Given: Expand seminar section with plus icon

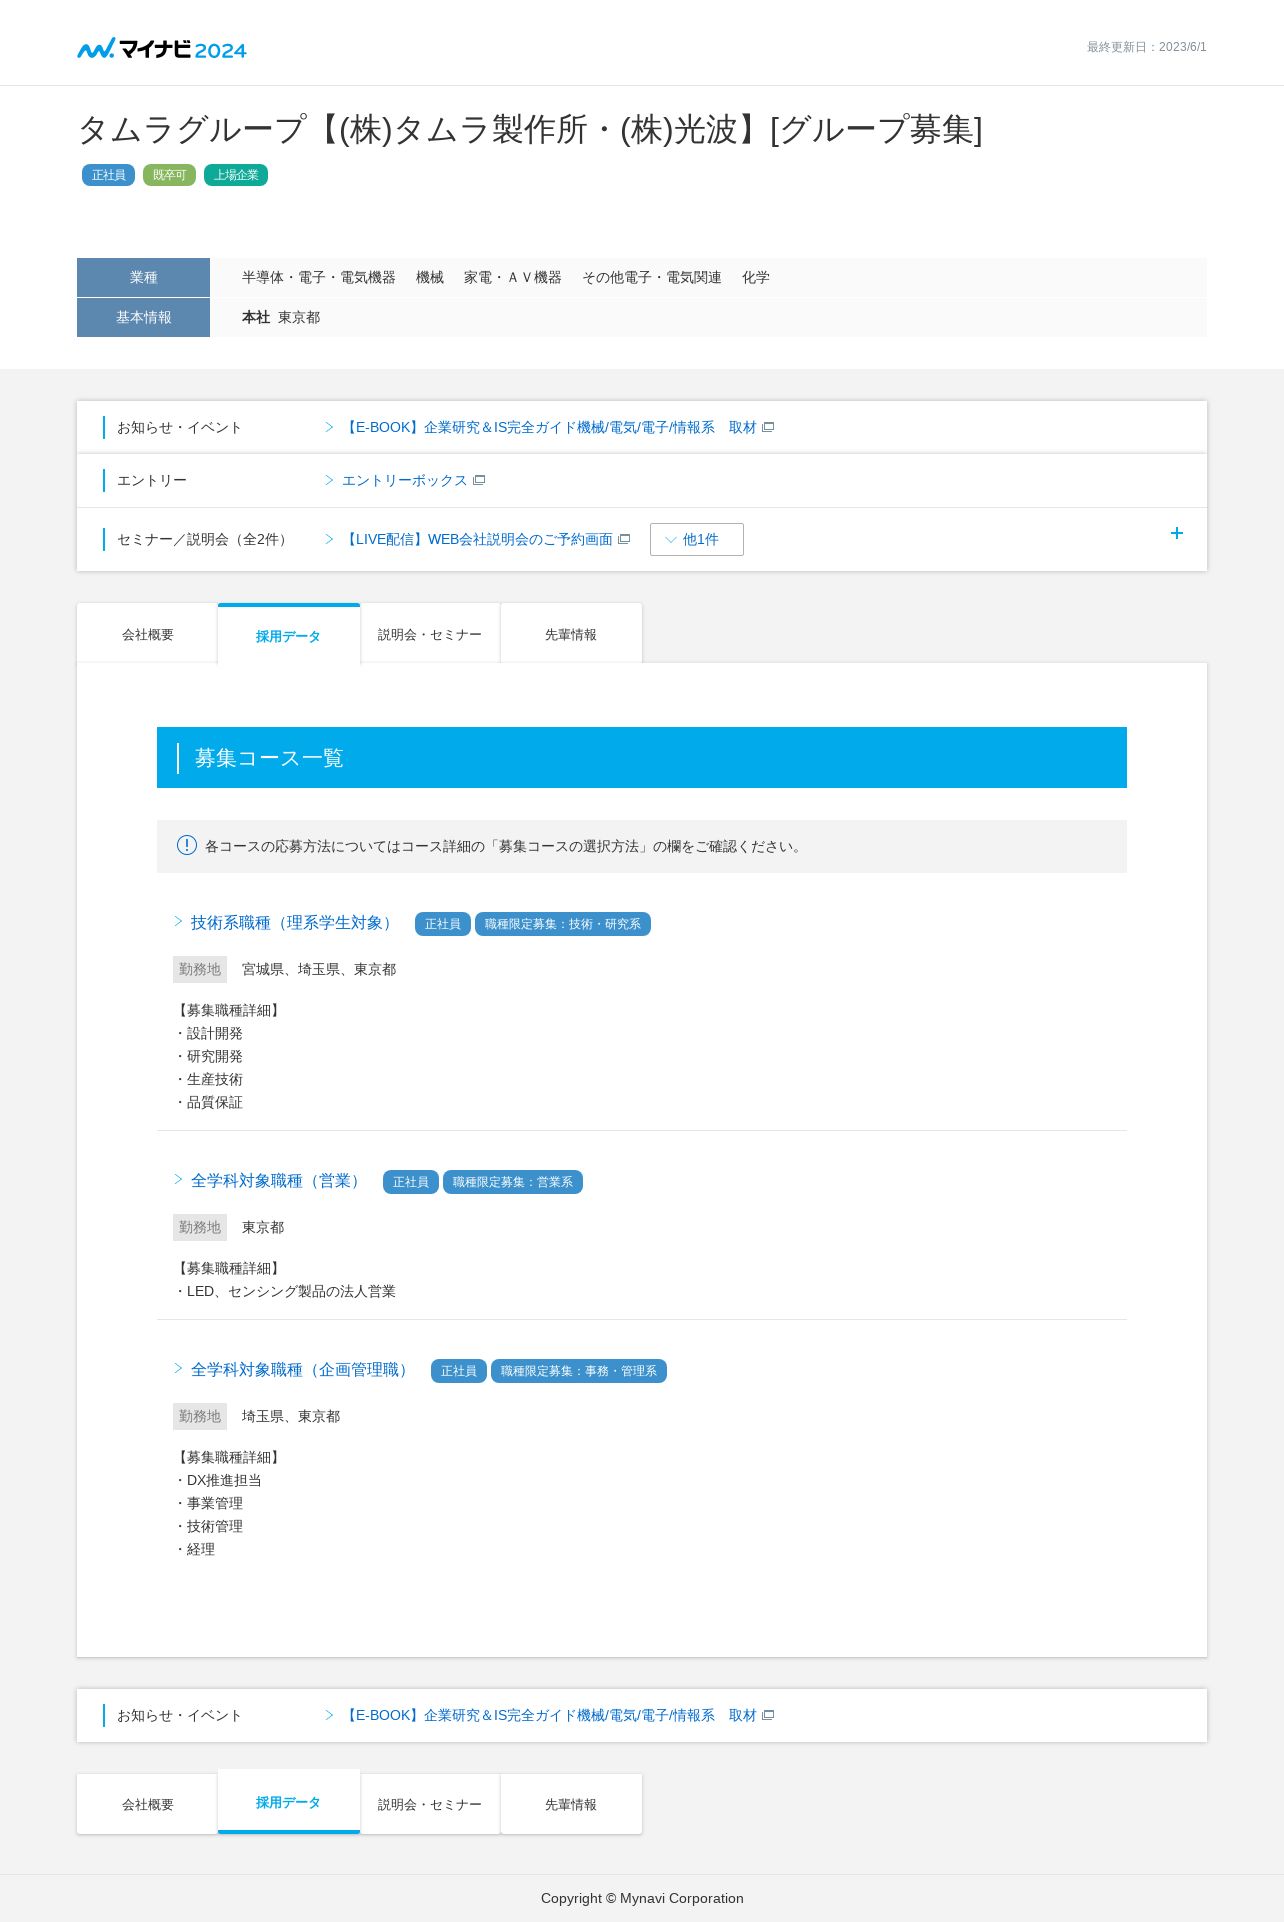Looking at the screenshot, I should [1177, 533].
